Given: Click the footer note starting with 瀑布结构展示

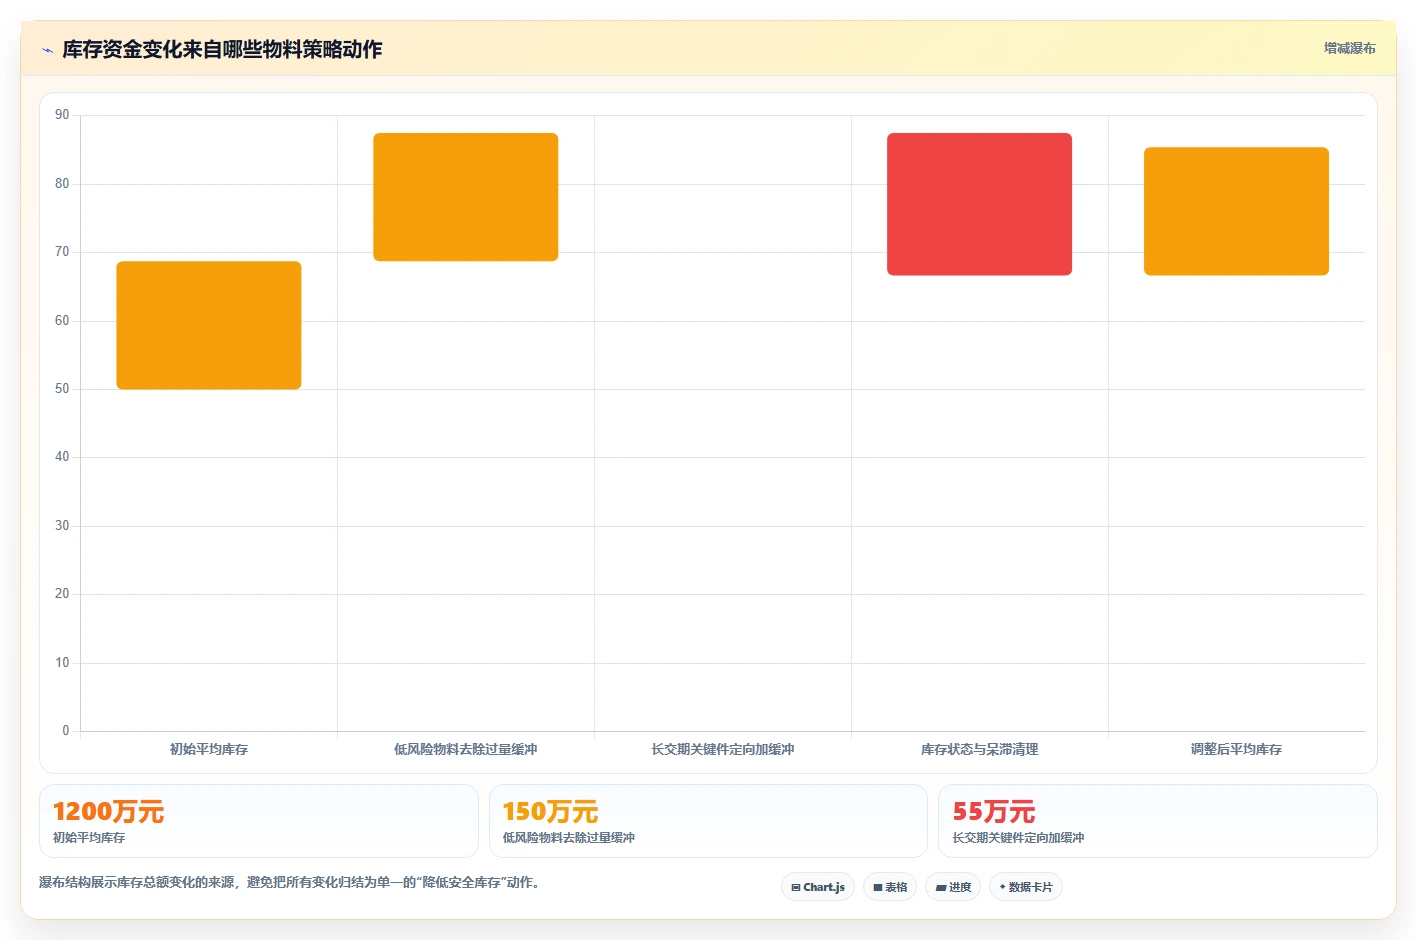Looking at the screenshot, I should 289,882.
